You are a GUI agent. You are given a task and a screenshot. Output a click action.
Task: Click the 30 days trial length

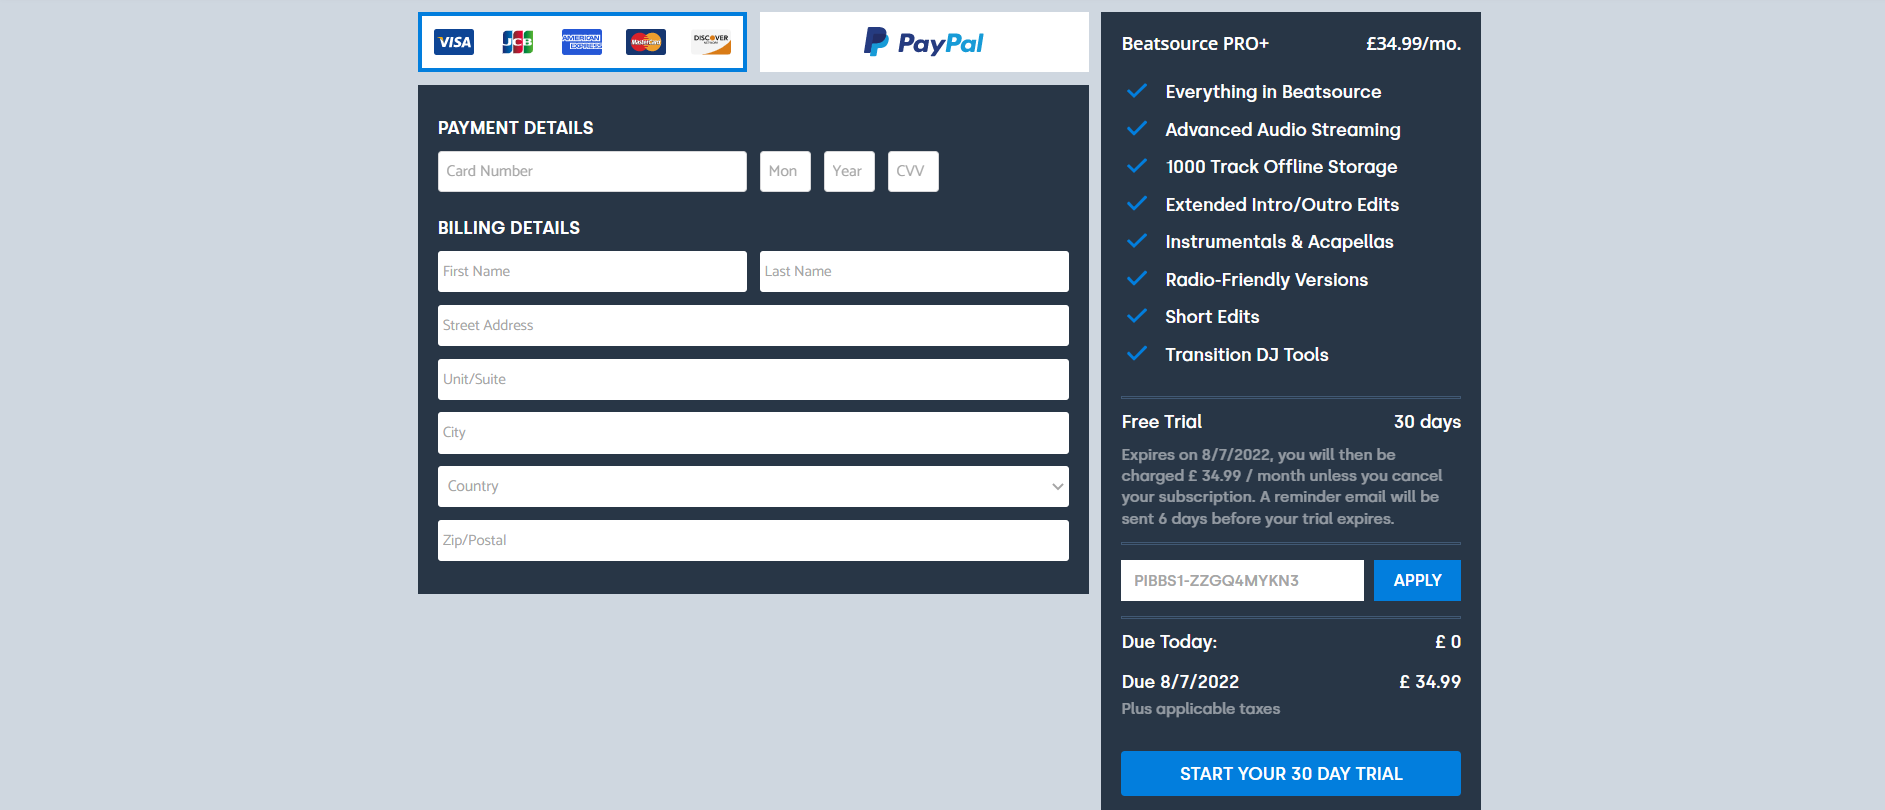[x=1427, y=422]
